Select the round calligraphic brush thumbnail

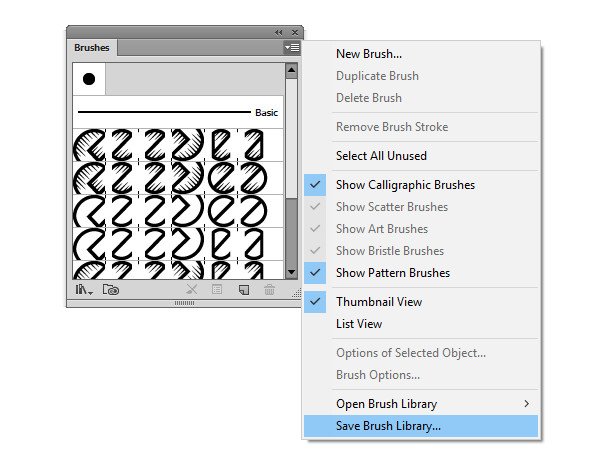[89, 78]
